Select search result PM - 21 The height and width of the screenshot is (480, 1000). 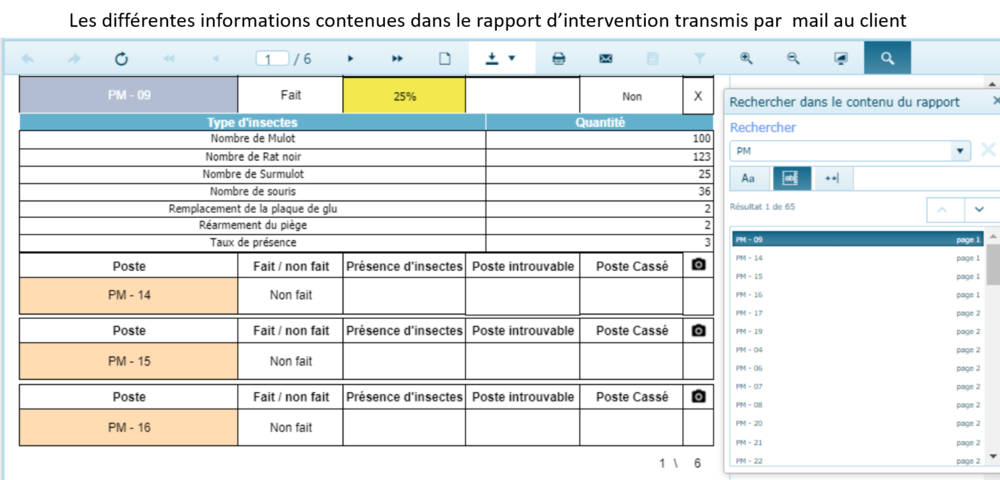pyautogui.click(x=858, y=442)
